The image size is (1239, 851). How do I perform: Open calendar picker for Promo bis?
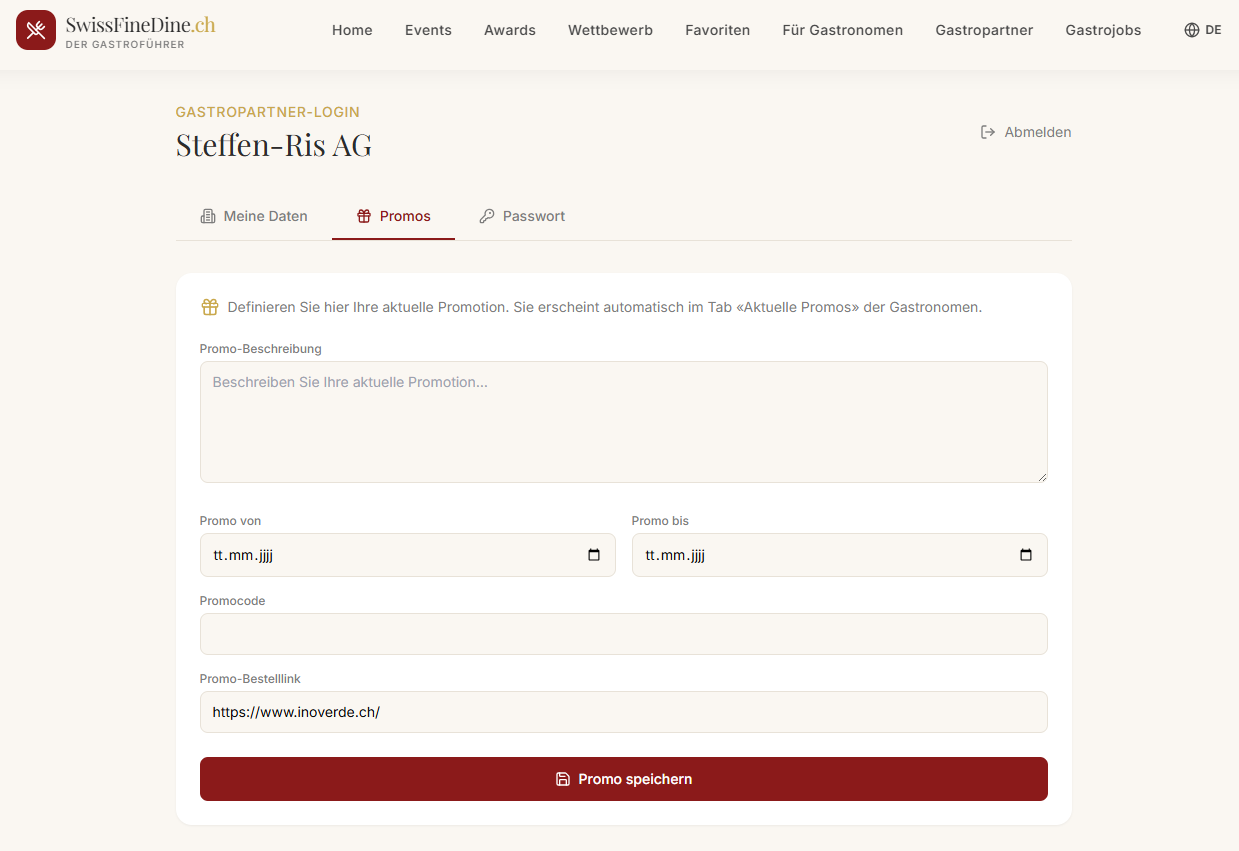pos(1026,555)
